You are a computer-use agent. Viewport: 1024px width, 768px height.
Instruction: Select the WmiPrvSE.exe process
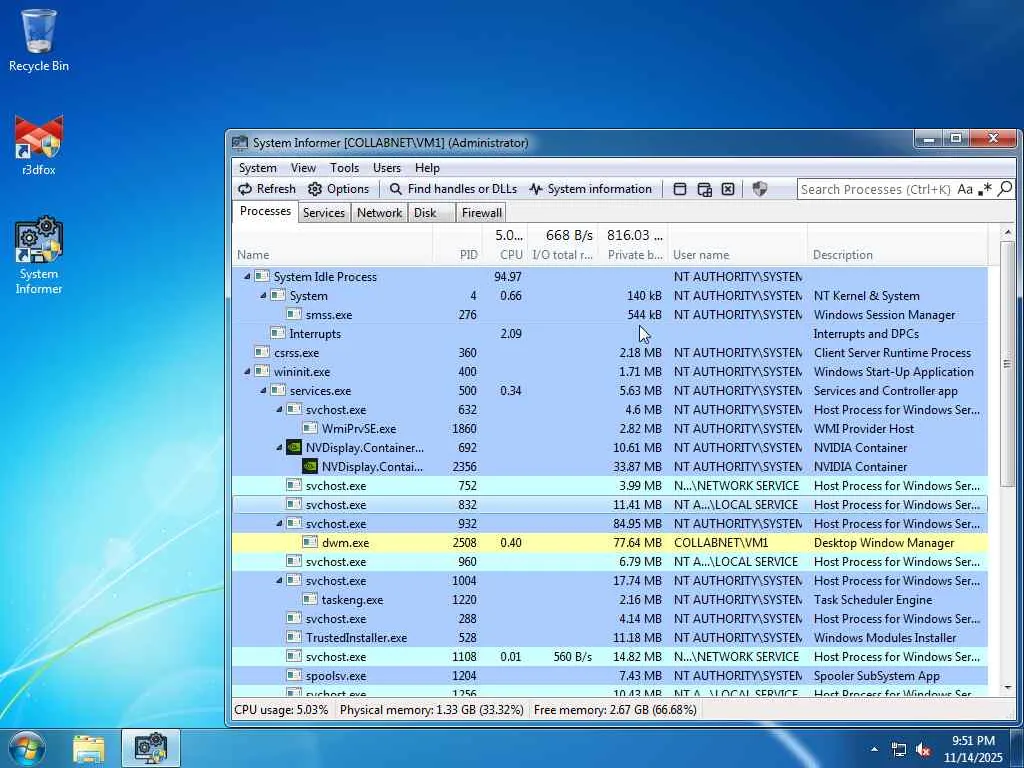[610, 428]
